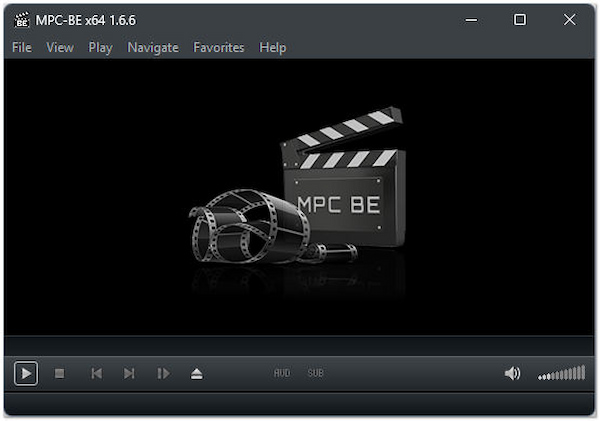Set volume on the volume slider
Image resolution: width=600 pixels, height=421 pixels.
pos(562,373)
